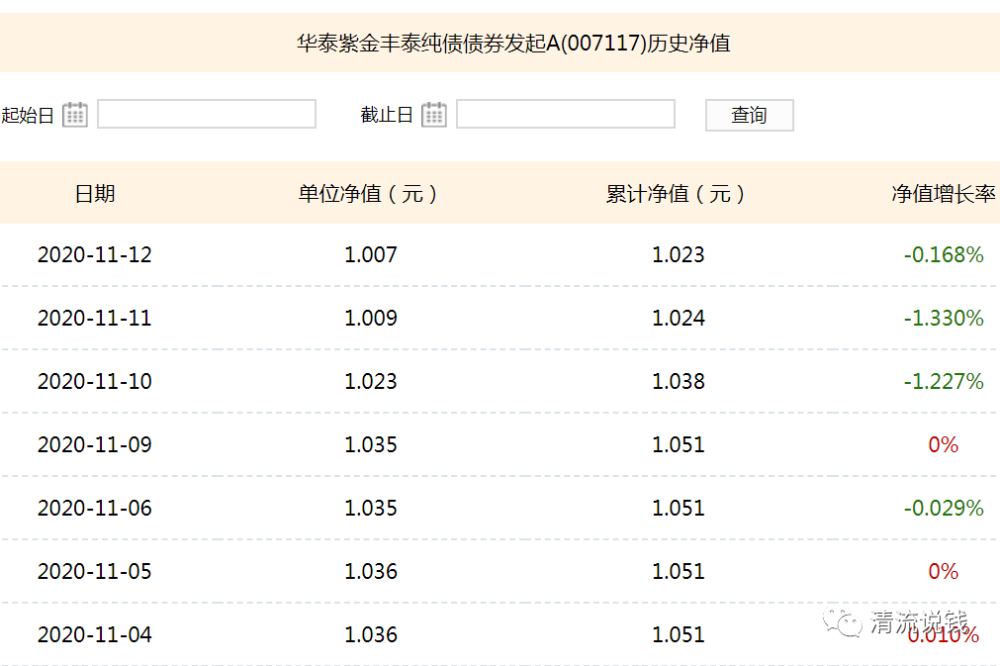Select the 单位净值（元） column header
The image size is (1000, 666).
point(368,193)
